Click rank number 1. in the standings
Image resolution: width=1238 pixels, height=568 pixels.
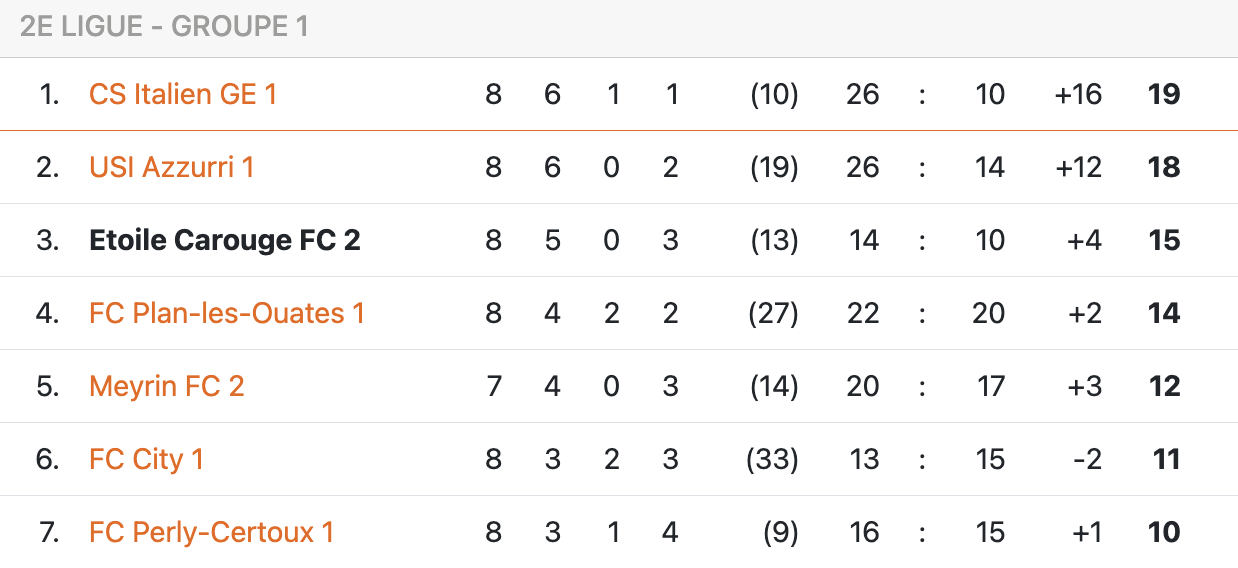[x=49, y=94]
